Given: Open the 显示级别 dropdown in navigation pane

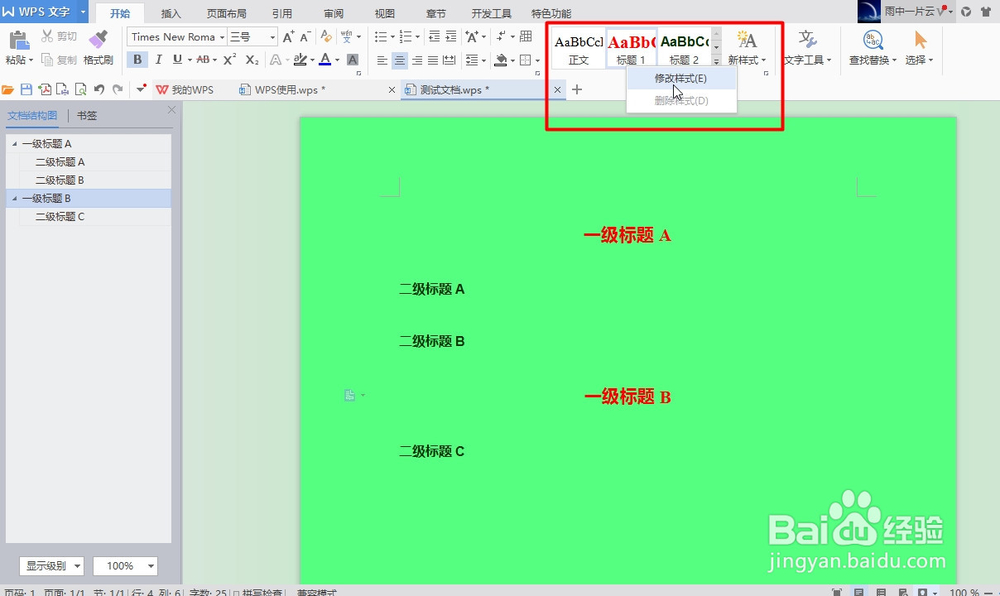Looking at the screenshot, I should tap(50, 566).
